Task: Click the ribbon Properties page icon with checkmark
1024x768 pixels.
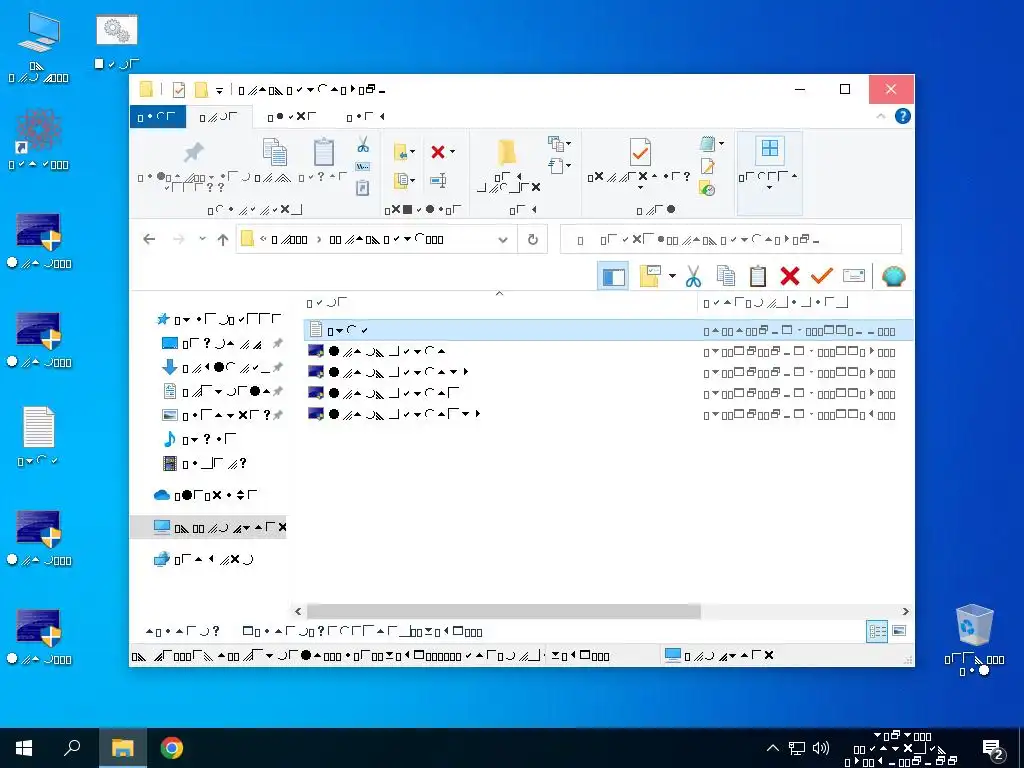Action: click(x=640, y=152)
